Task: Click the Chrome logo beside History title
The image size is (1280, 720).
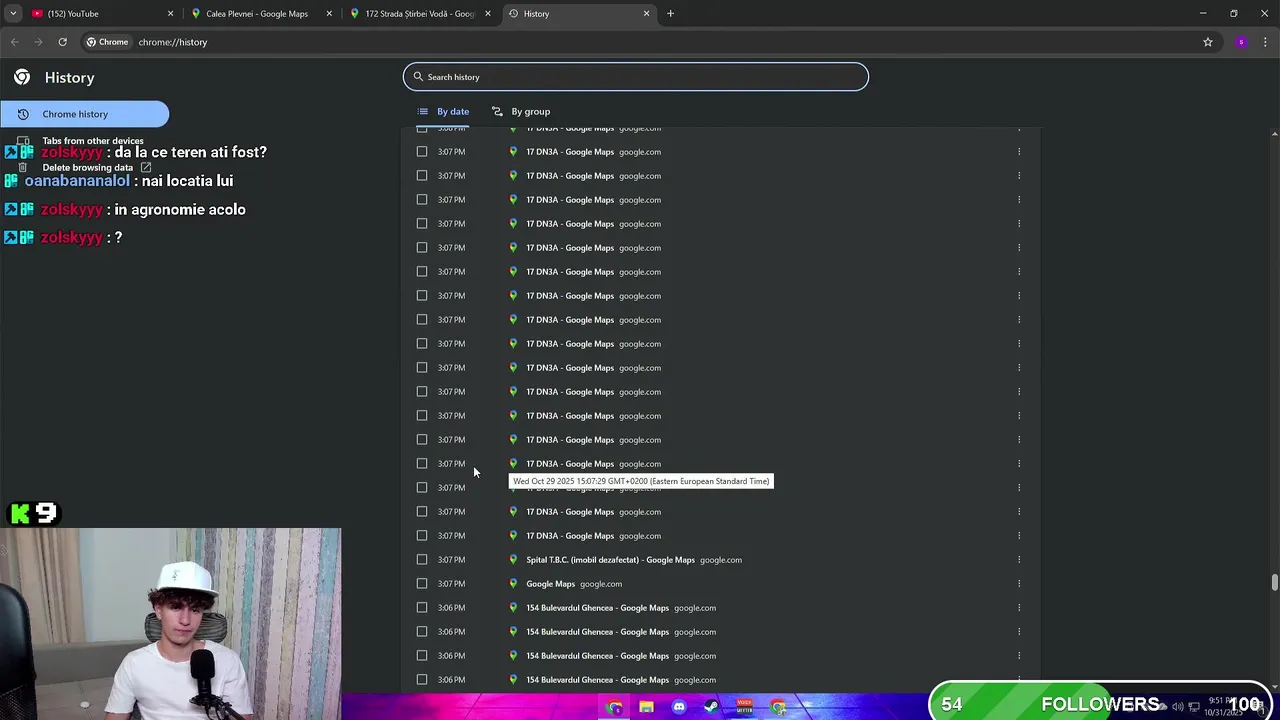Action: [22, 77]
